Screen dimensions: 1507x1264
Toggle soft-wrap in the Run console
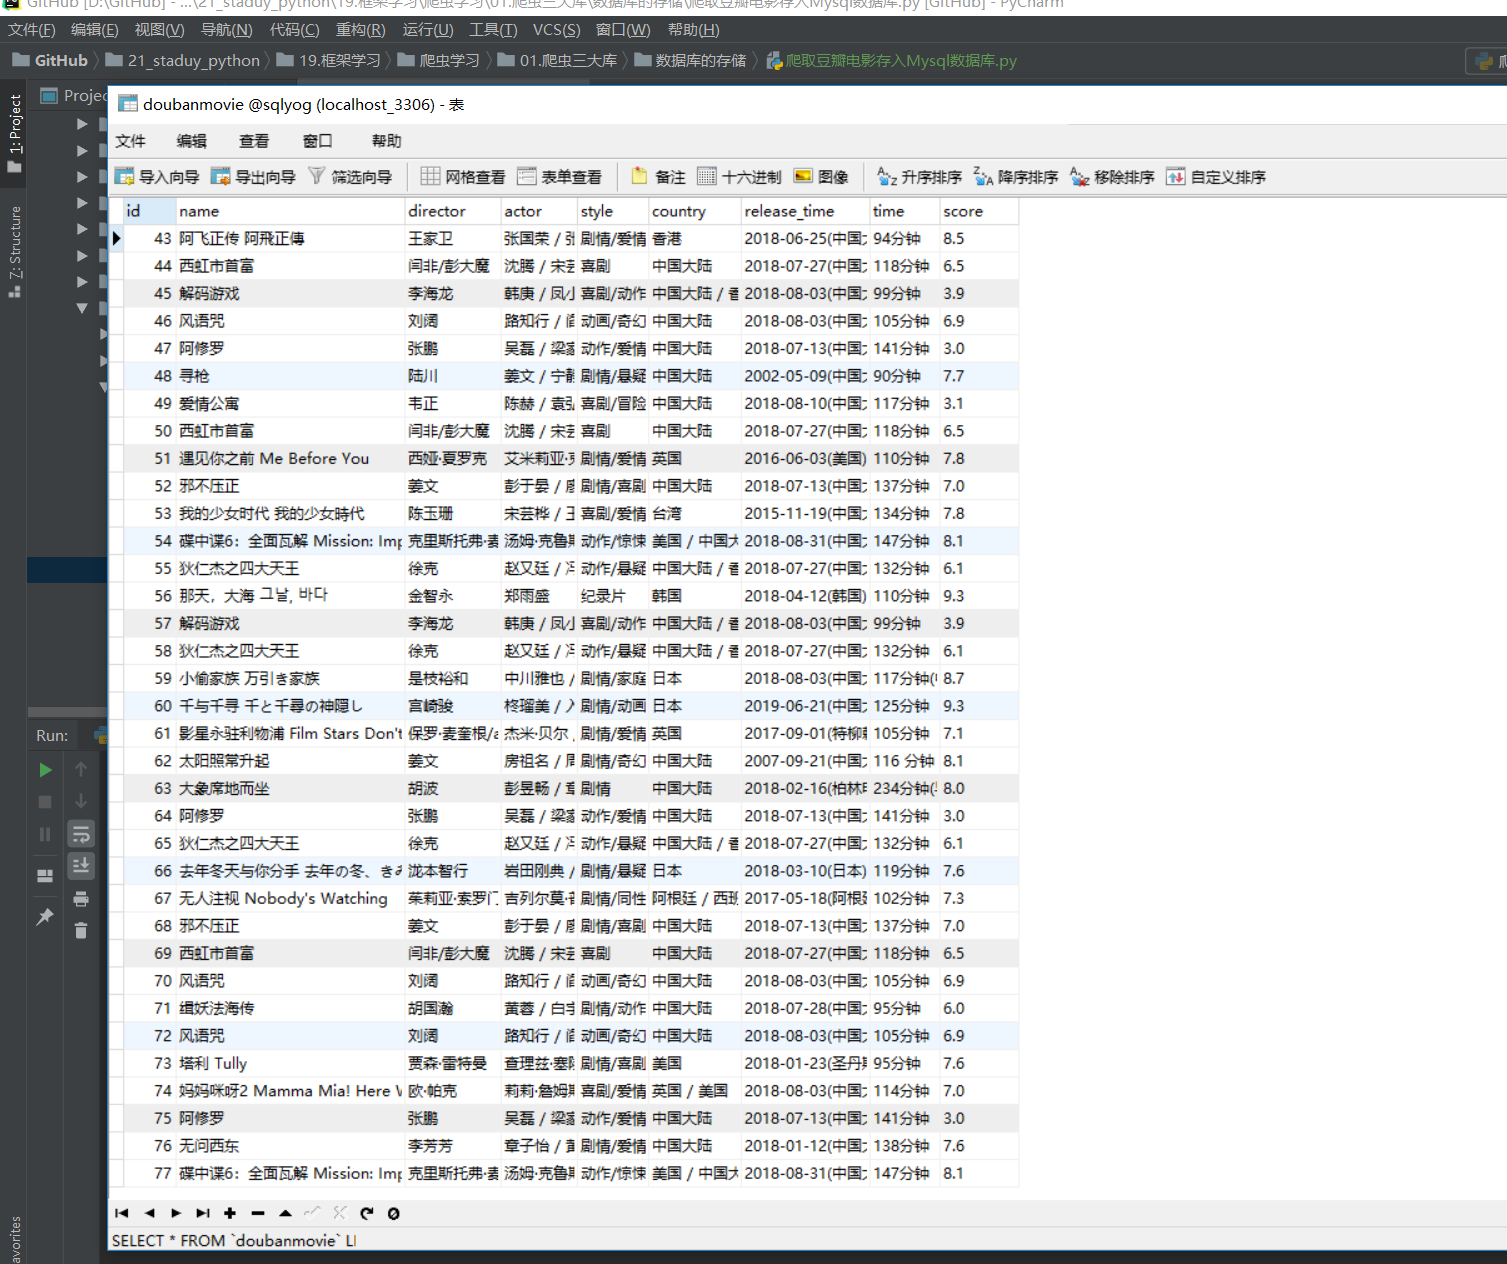tap(81, 834)
